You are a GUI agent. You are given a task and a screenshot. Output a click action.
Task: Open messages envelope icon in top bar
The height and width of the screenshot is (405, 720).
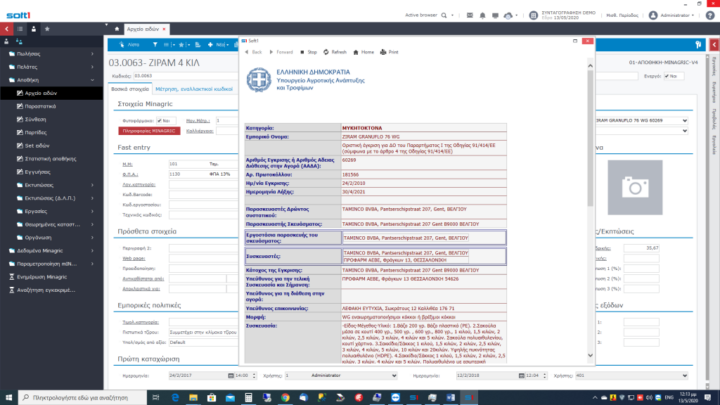click(470, 15)
